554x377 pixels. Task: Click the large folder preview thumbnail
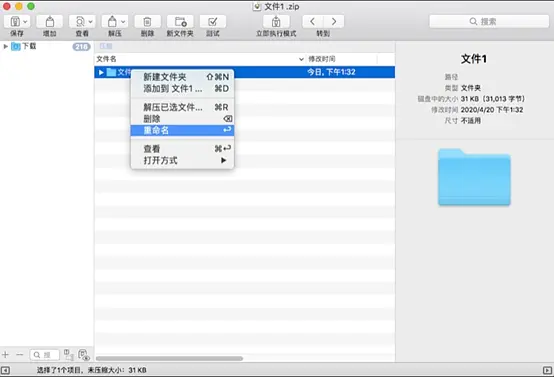click(x=474, y=177)
